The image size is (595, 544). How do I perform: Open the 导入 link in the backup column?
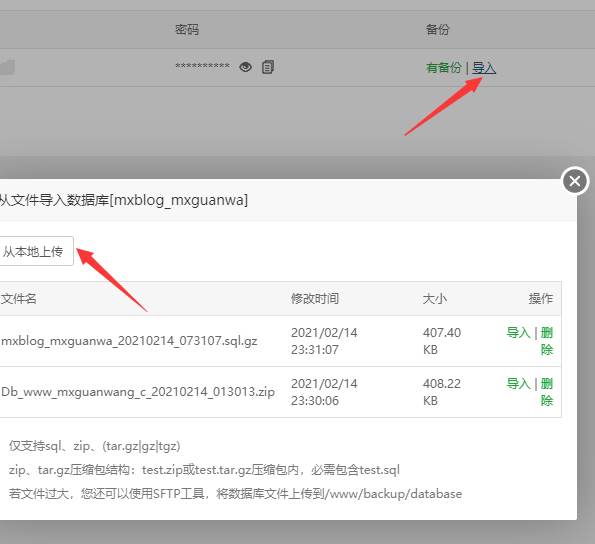(x=484, y=68)
